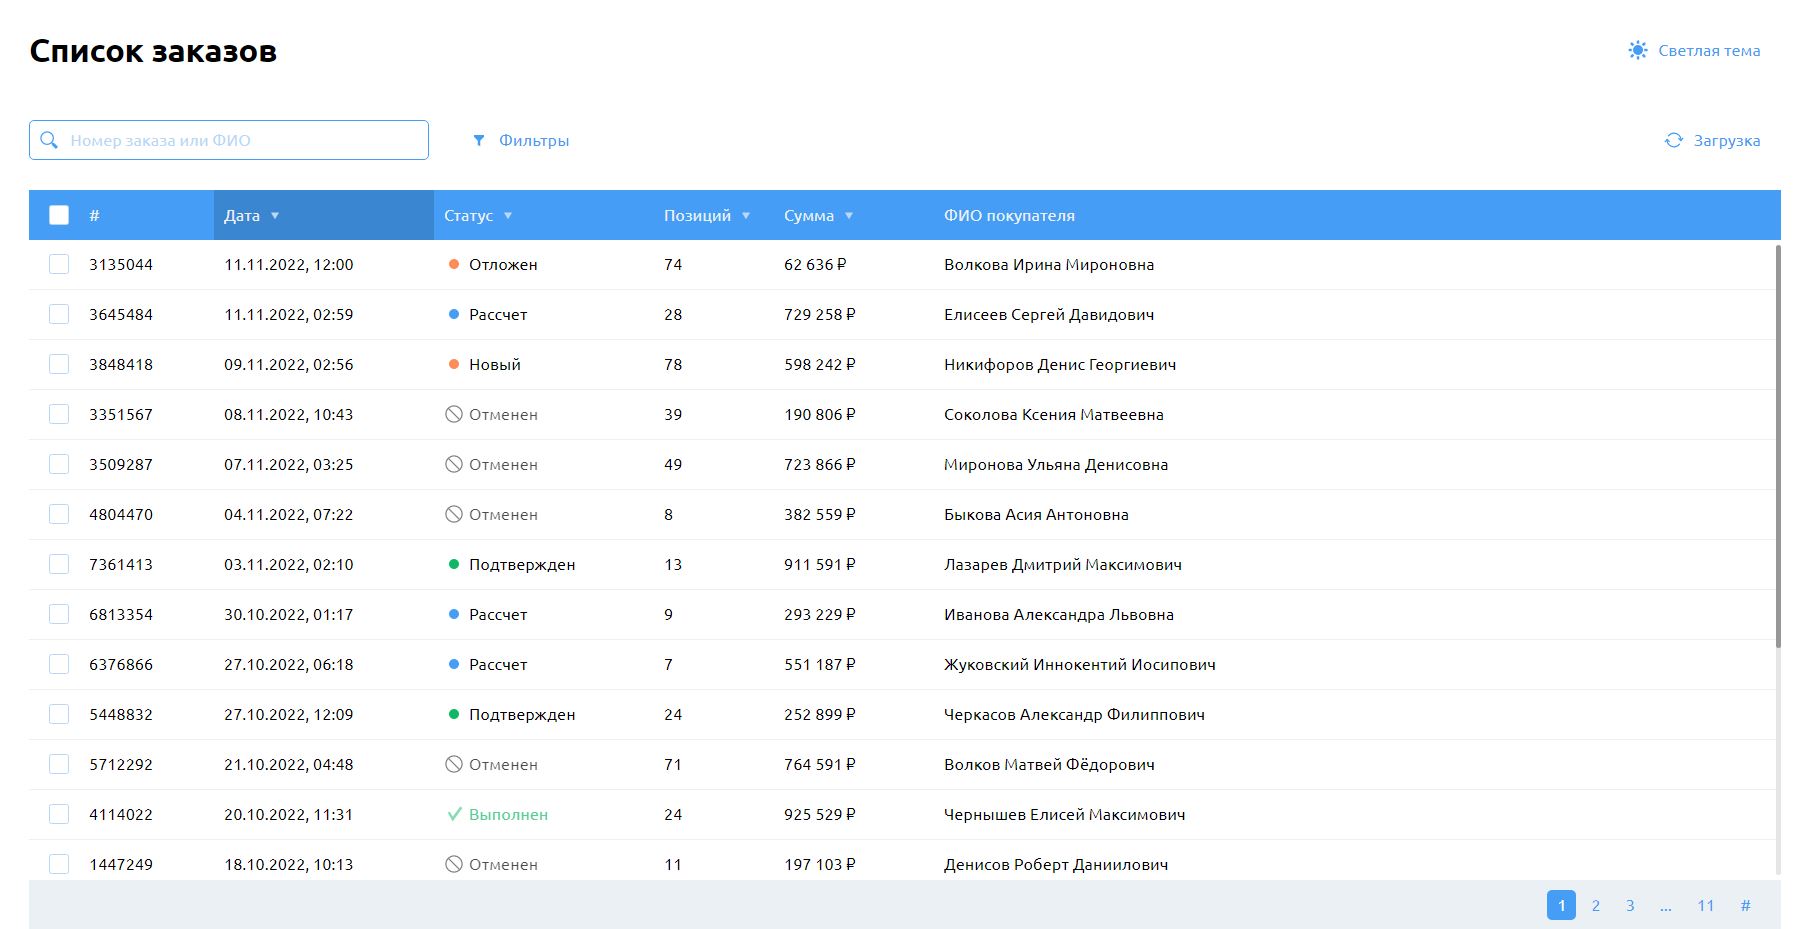Screen dimensions: 1796x929
Task: Open the Фильтры panel
Action: [534, 140]
